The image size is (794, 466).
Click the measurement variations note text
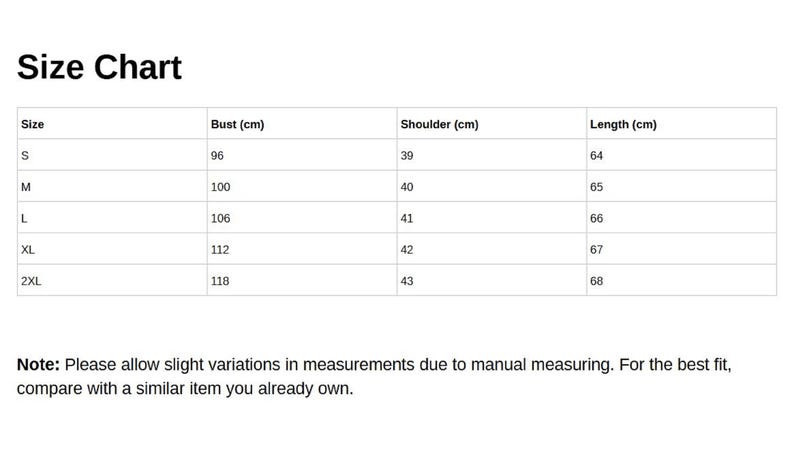pyautogui.click(x=374, y=376)
